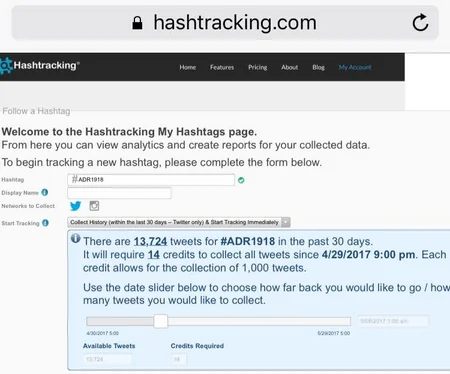Open the Start Tracking collect history dropdown
450x374 pixels.
[179, 222]
